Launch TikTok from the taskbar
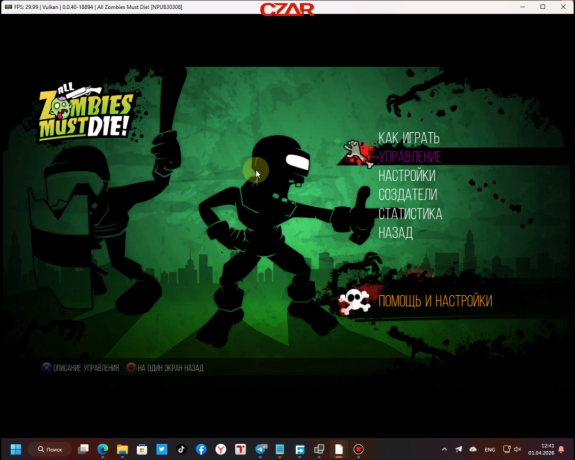 coord(182,449)
